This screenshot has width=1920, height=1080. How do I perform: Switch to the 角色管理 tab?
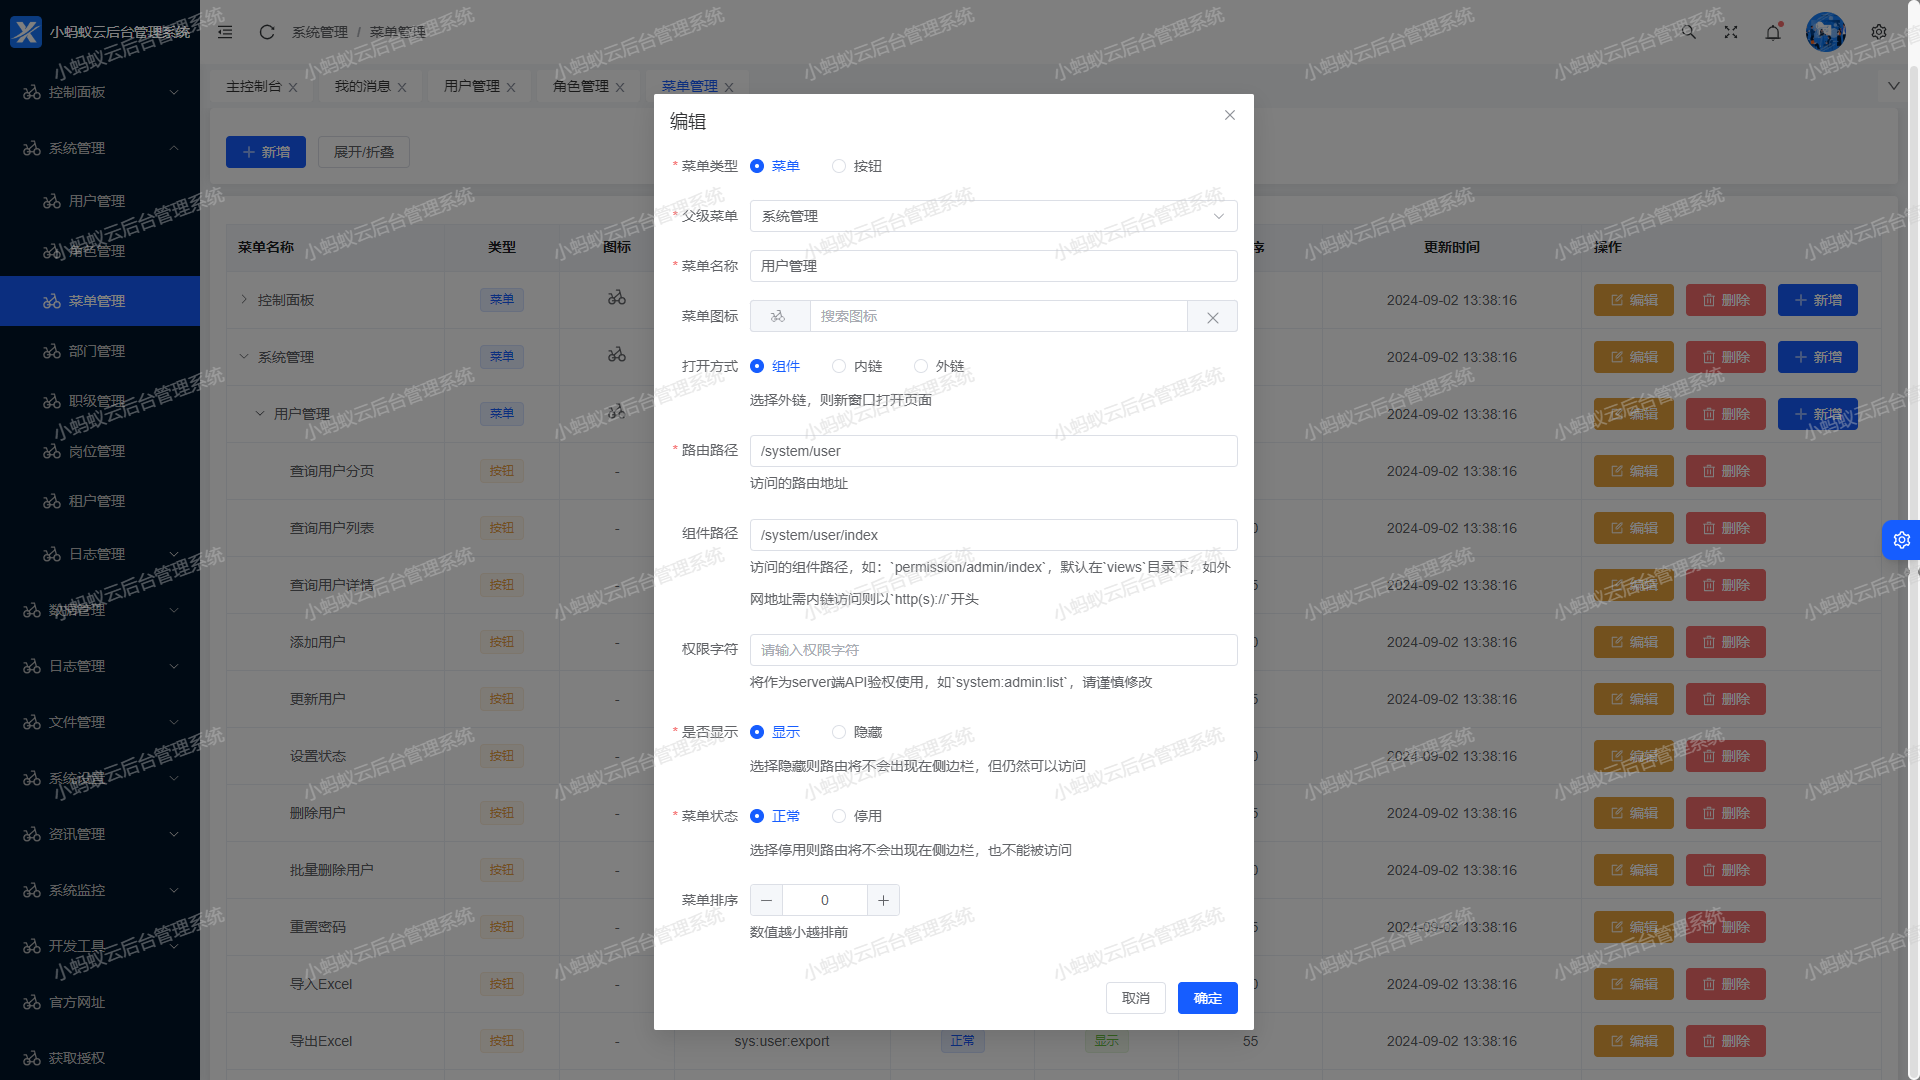(580, 87)
